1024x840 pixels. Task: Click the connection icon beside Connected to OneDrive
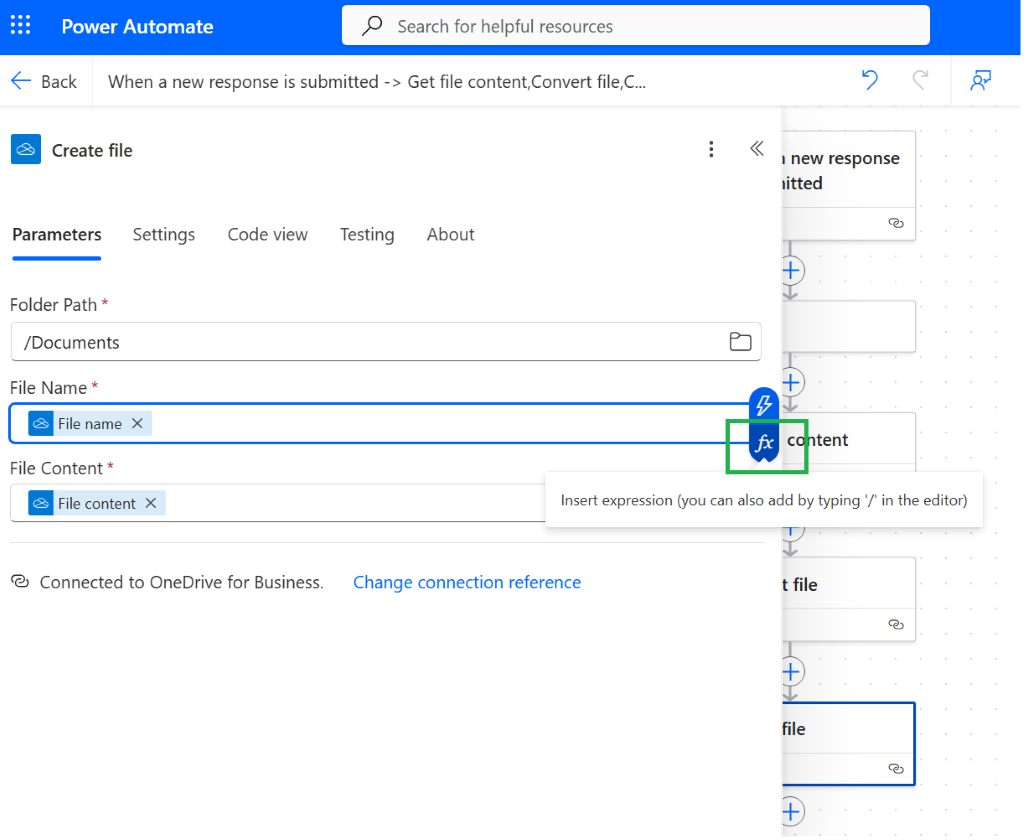20,582
